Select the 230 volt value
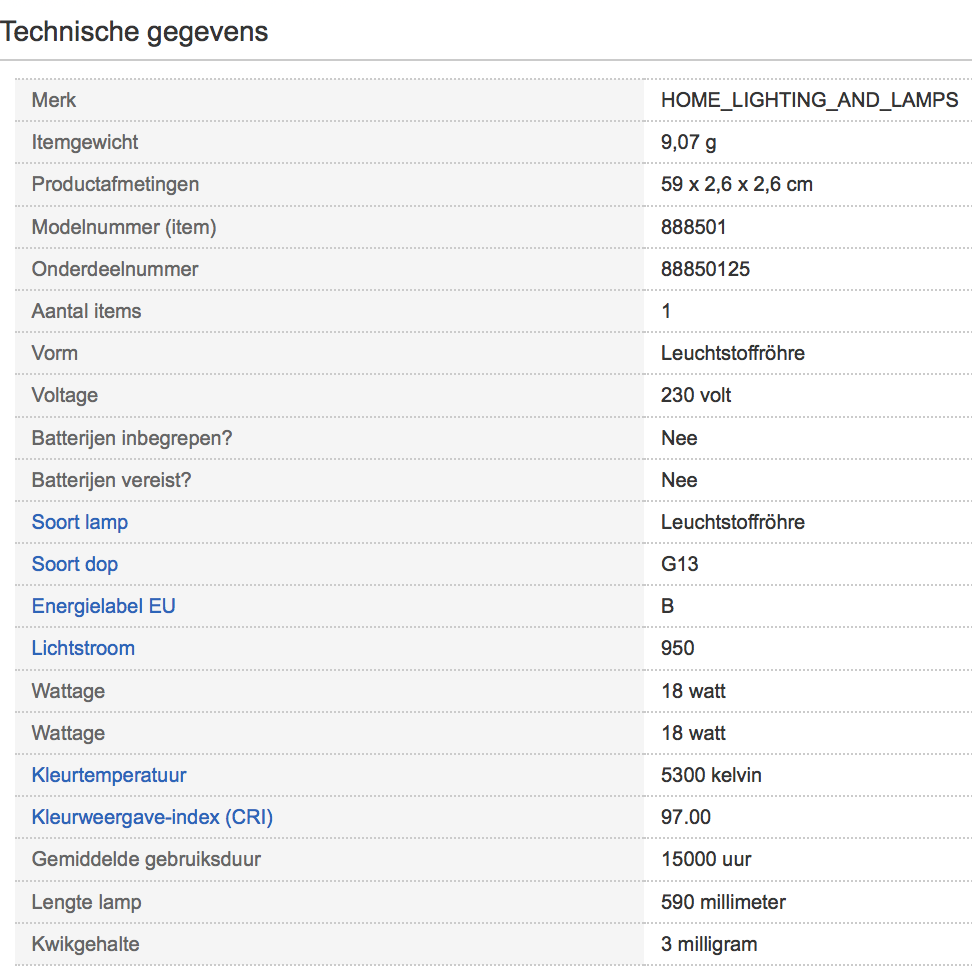This screenshot has height=974, width=972. tap(696, 395)
